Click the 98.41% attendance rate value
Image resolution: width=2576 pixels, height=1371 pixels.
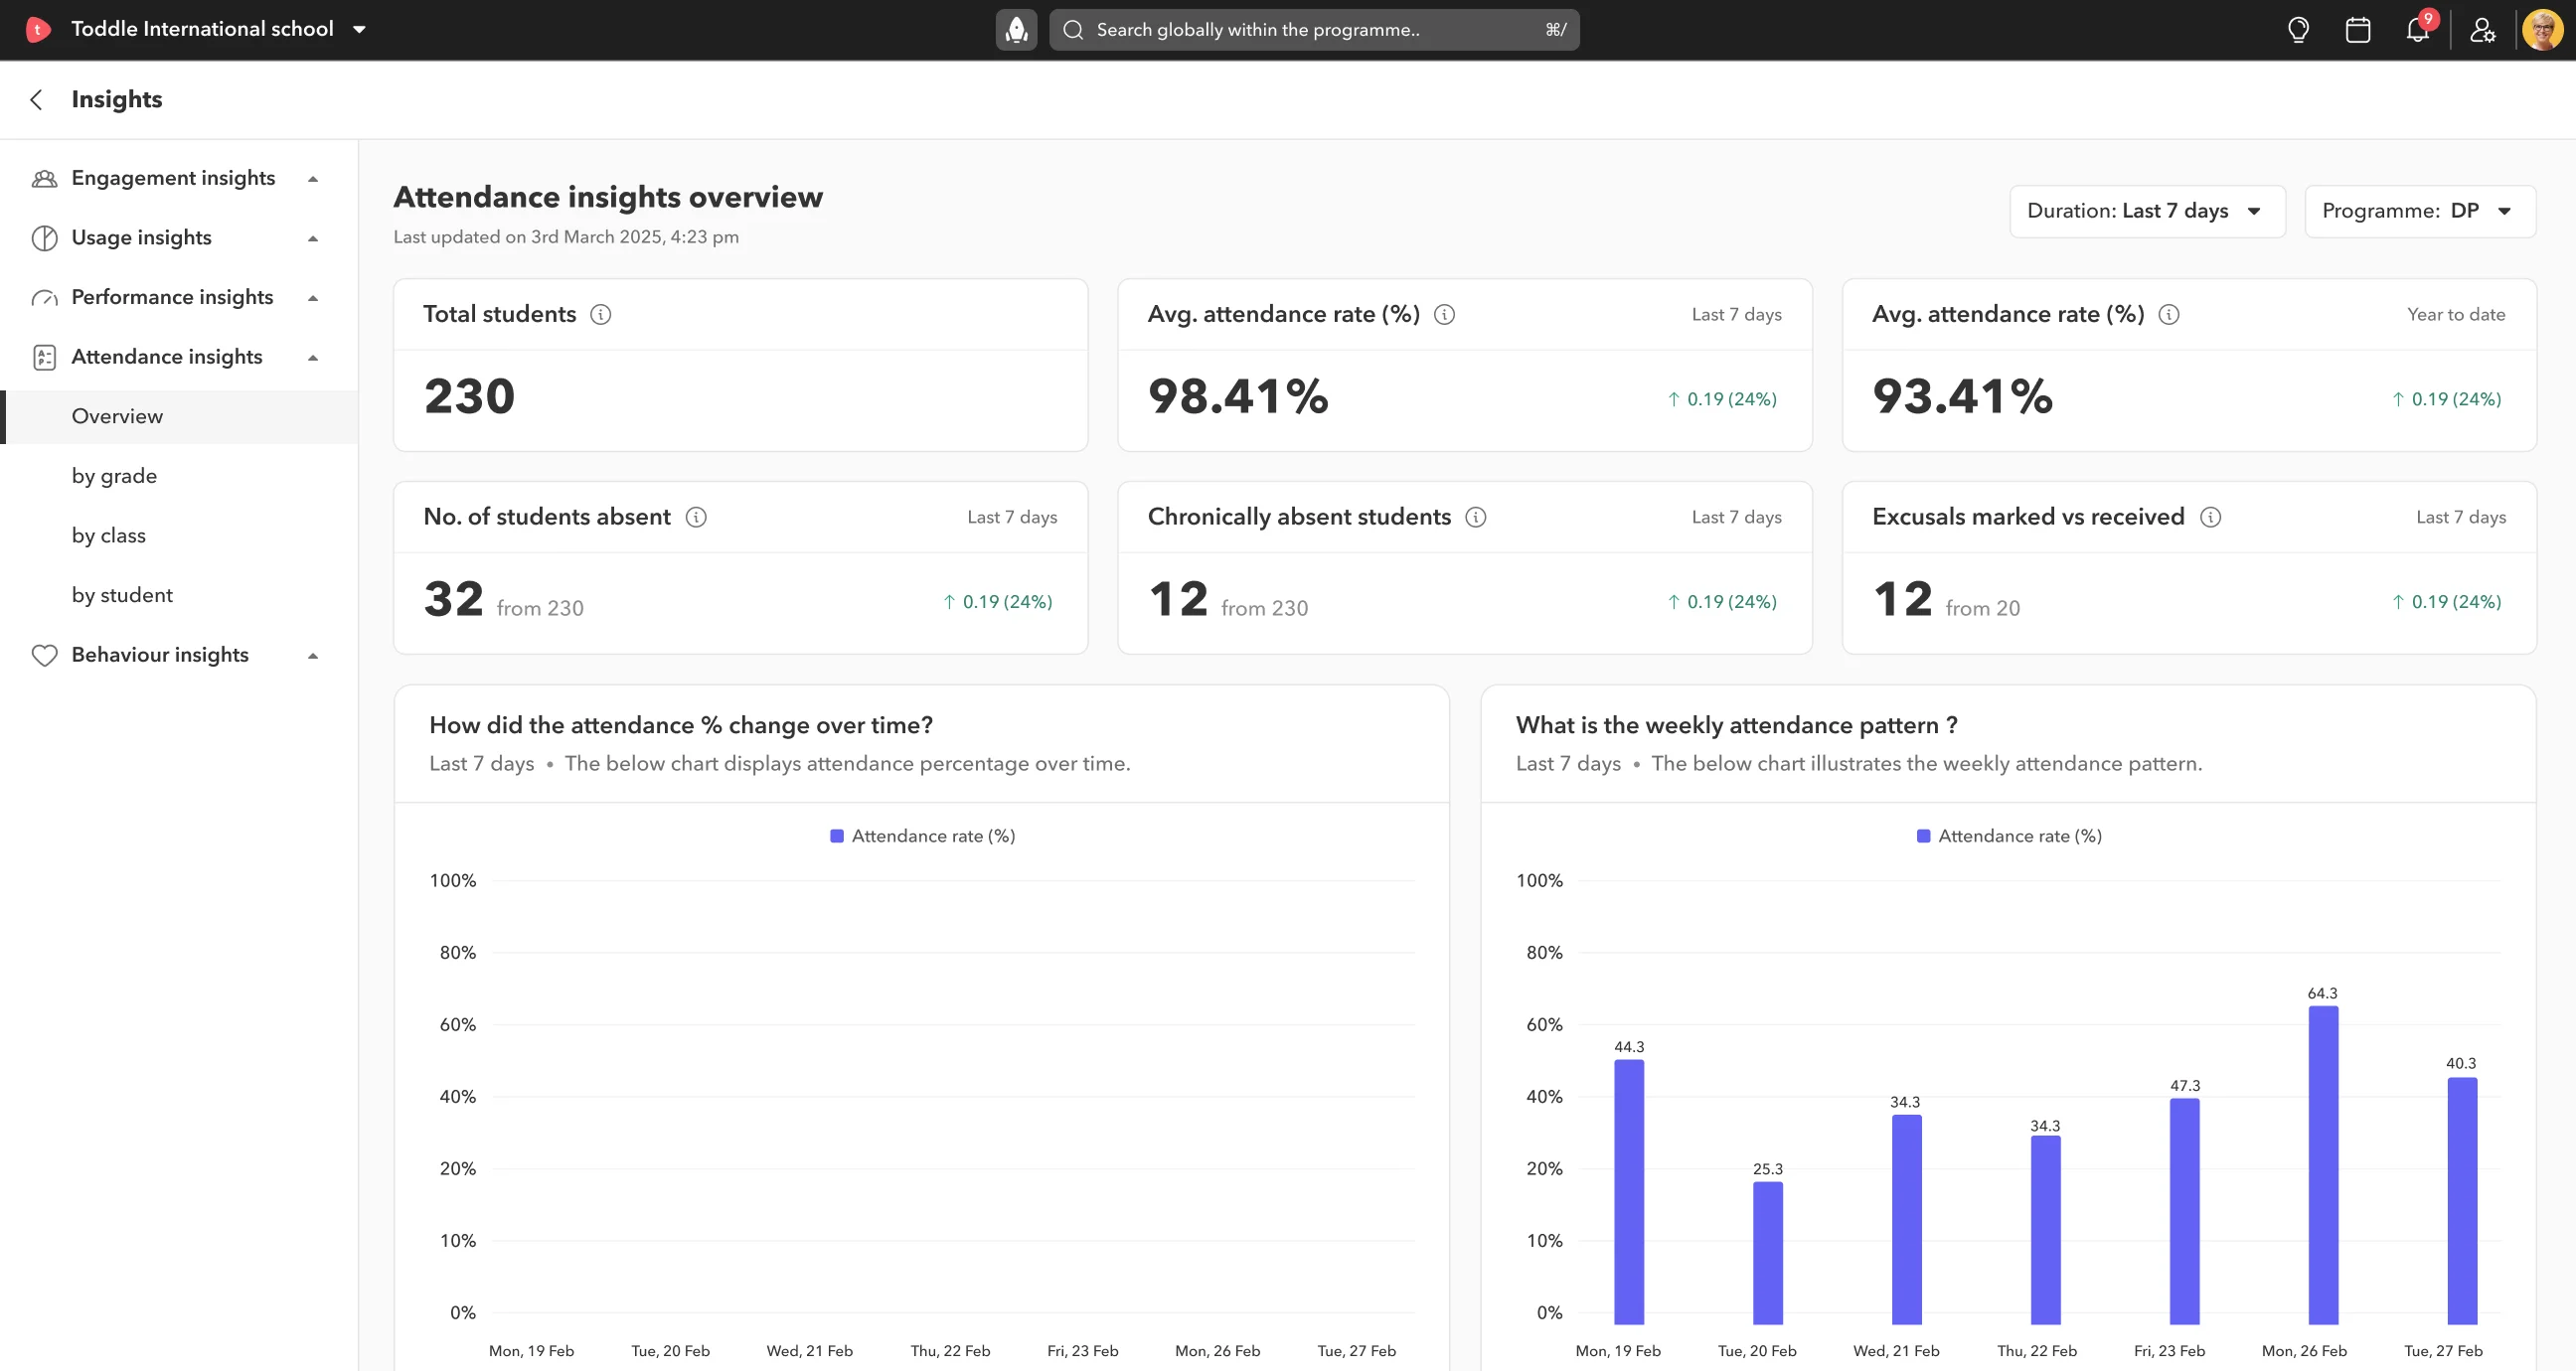[1238, 396]
